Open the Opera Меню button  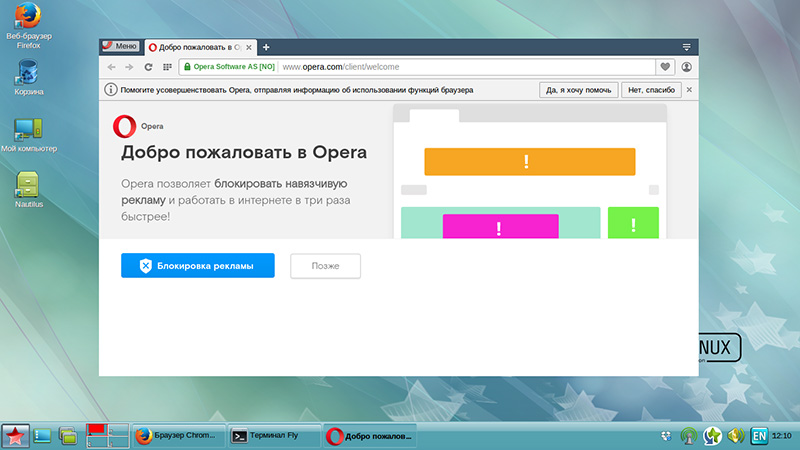point(120,46)
